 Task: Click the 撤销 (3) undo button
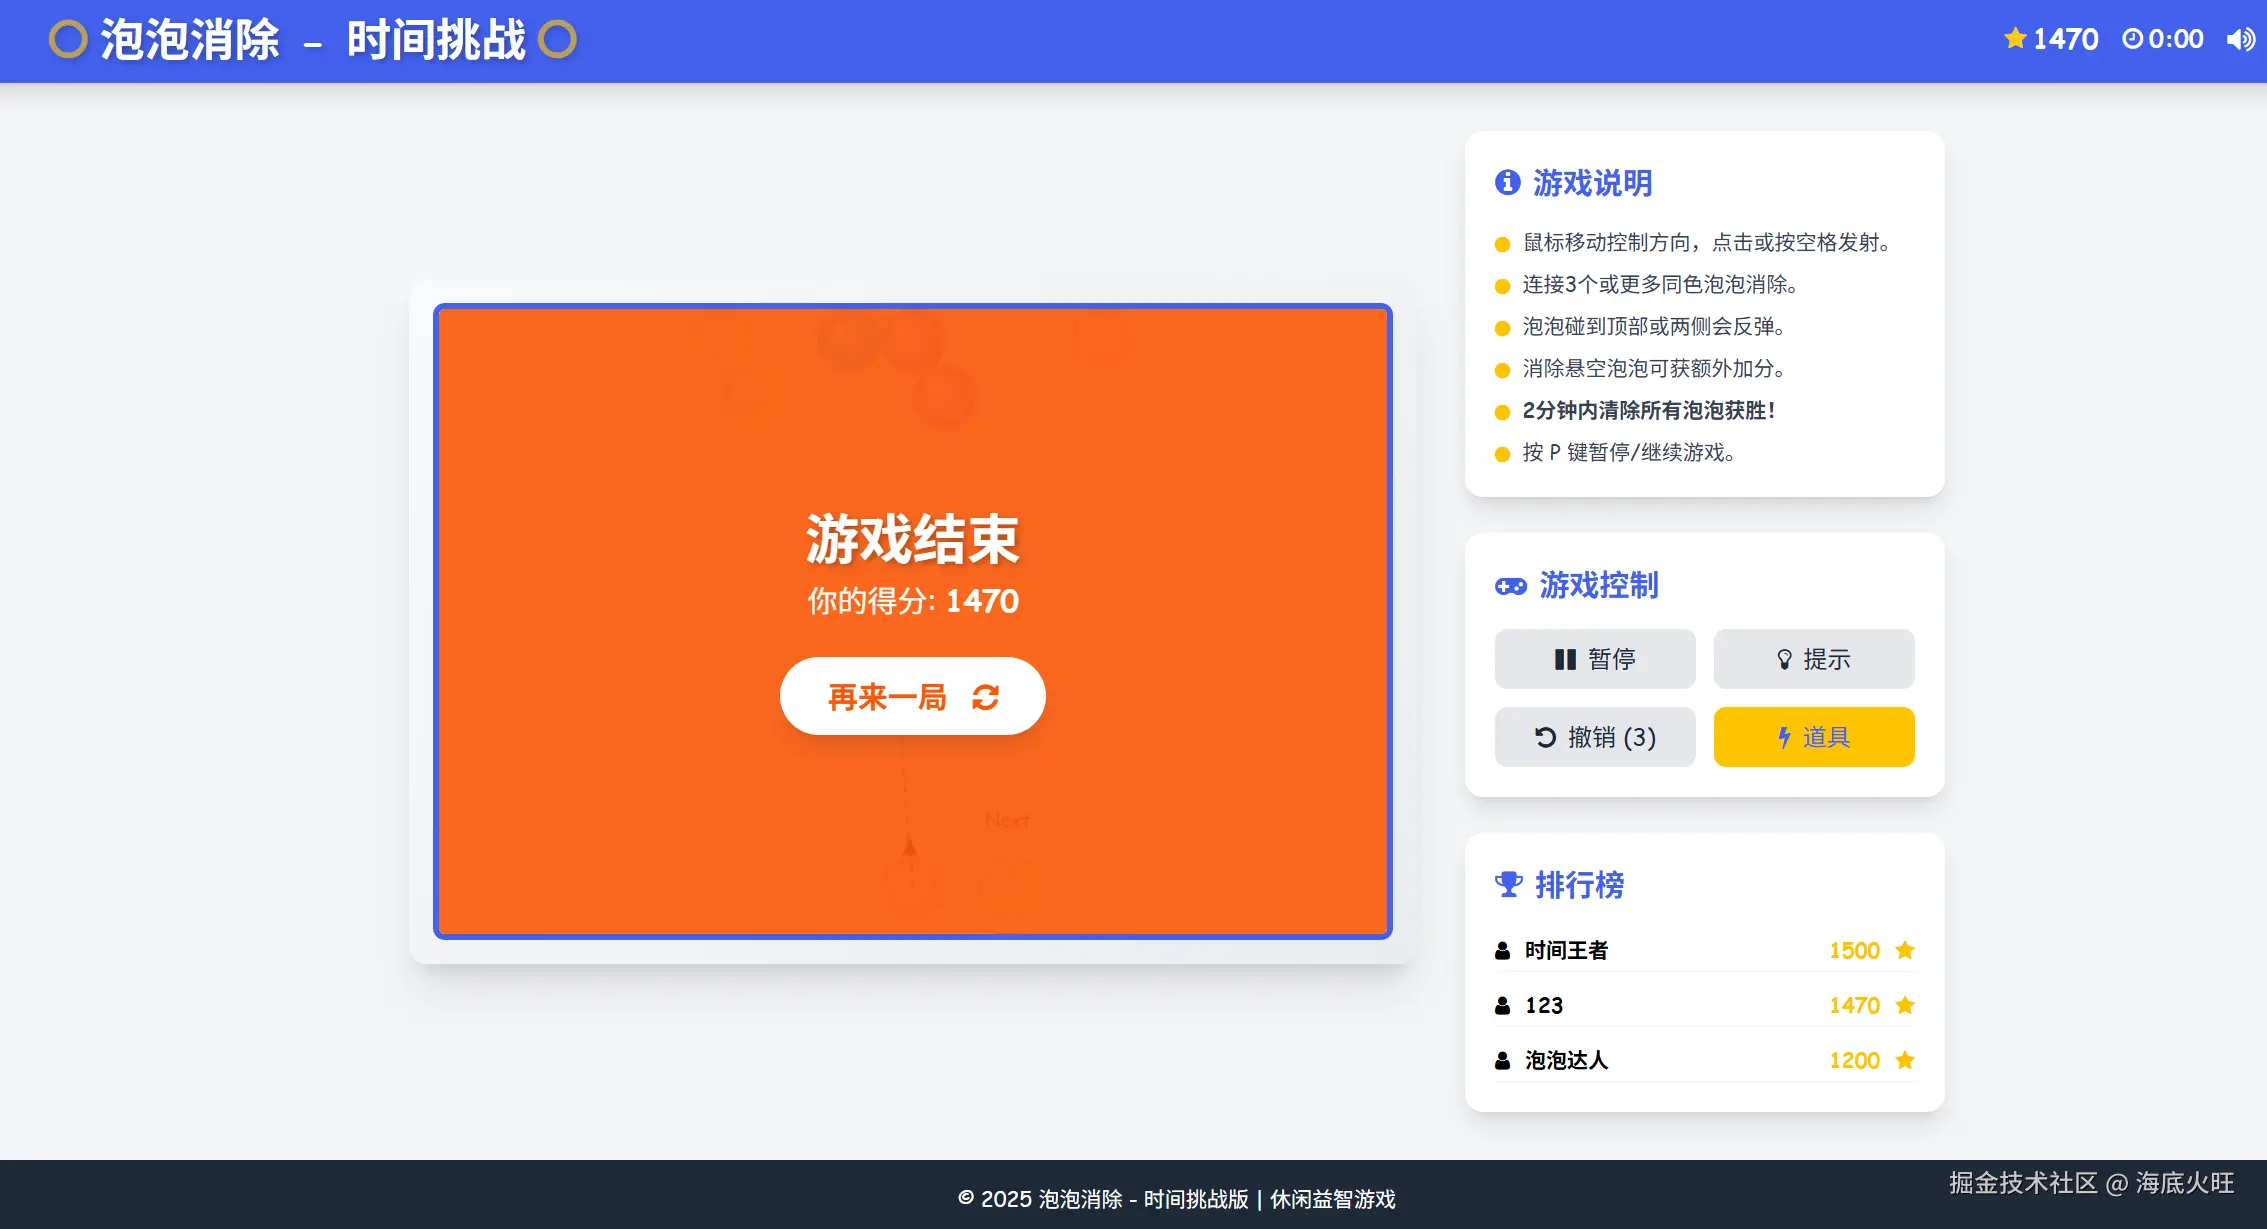click(x=1594, y=737)
